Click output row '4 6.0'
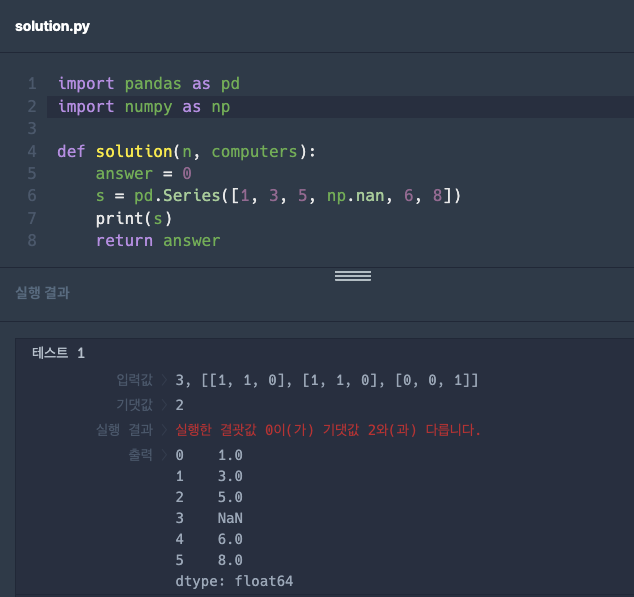The image size is (634, 597). 209,539
